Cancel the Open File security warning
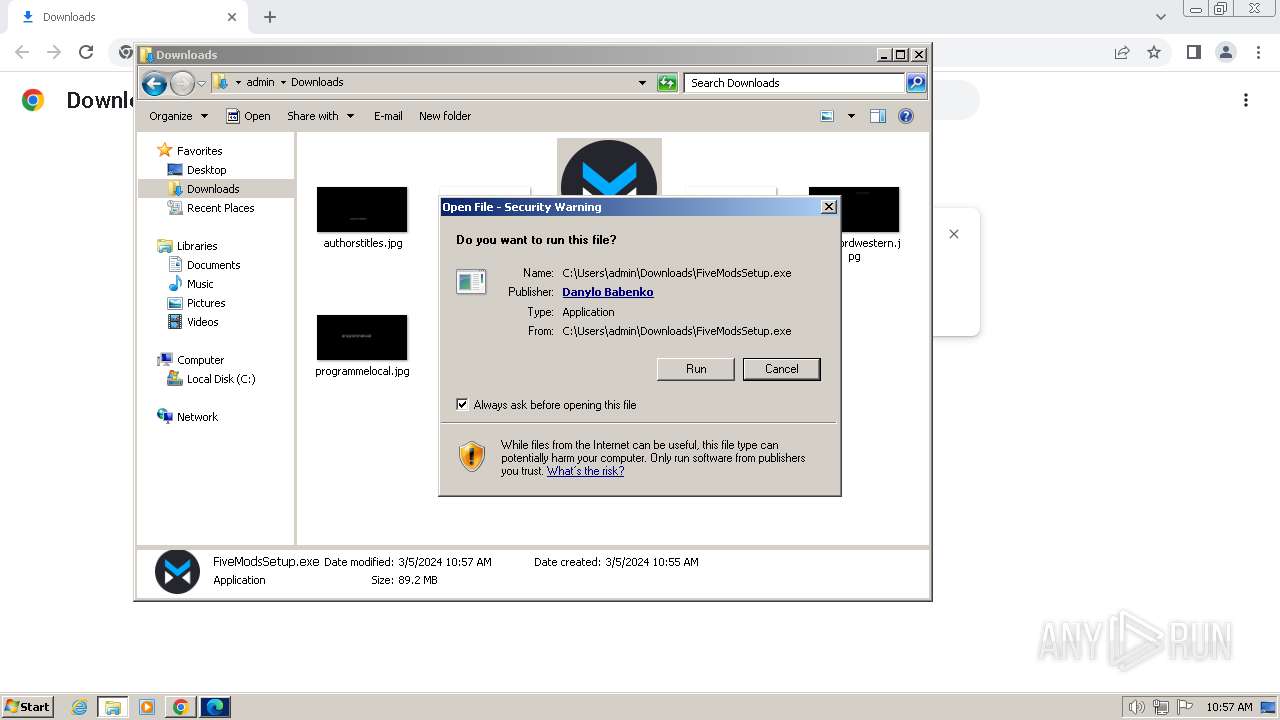1280x720 pixels. [781, 369]
